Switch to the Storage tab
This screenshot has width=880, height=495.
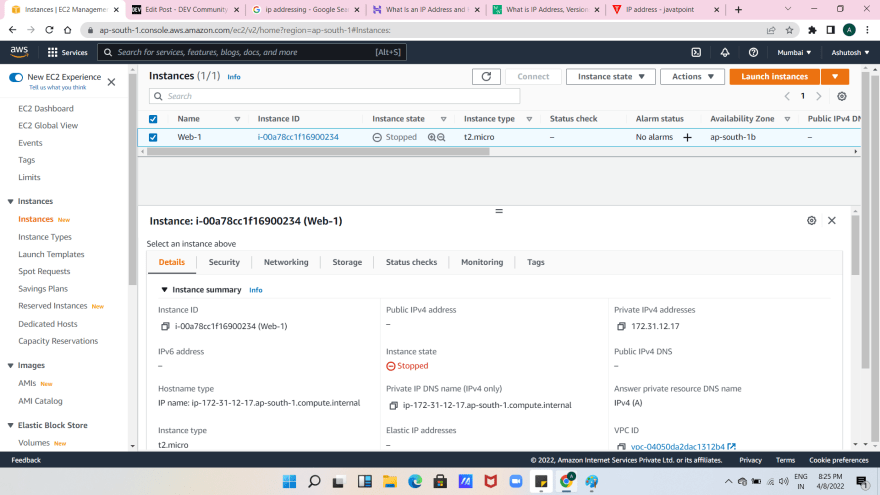click(347, 262)
